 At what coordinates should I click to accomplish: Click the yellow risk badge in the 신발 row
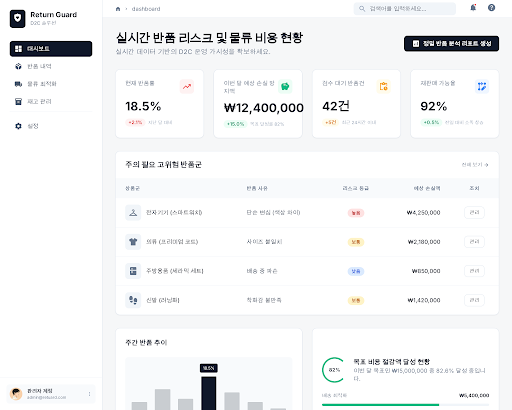click(x=356, y=300)
